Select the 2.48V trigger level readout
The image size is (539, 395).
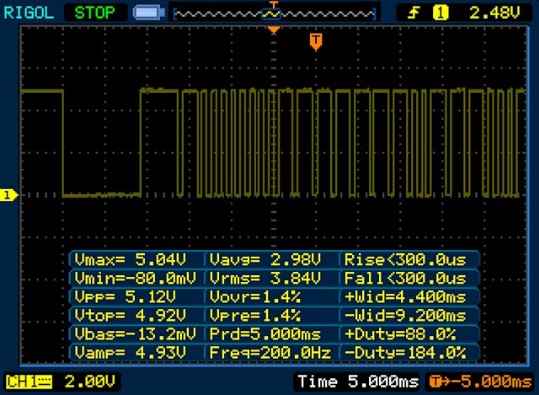[495, 13]
